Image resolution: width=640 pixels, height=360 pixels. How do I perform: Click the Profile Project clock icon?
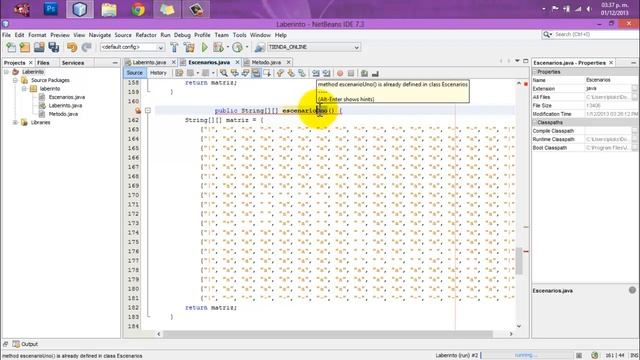pyautogui.click(x=237, y=47)
